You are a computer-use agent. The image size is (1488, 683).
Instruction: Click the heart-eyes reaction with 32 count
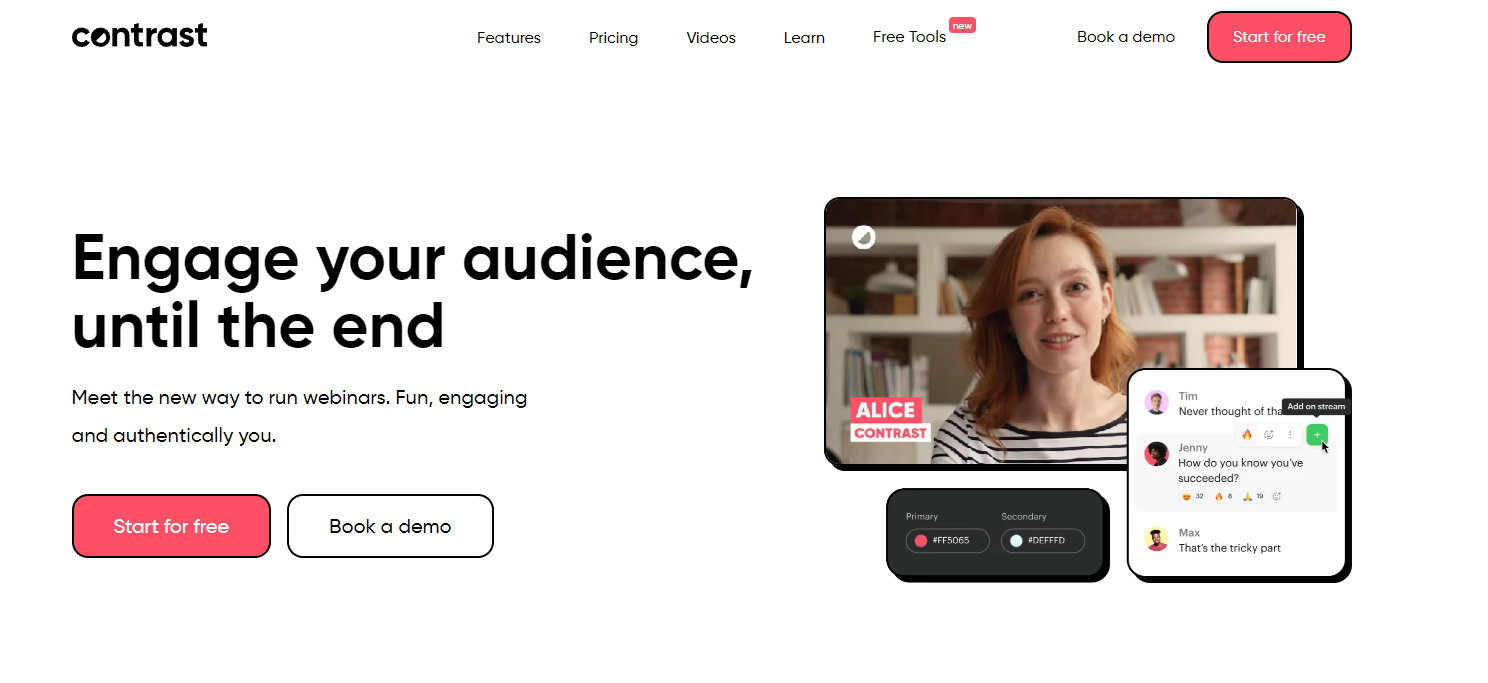[1193, 496]
